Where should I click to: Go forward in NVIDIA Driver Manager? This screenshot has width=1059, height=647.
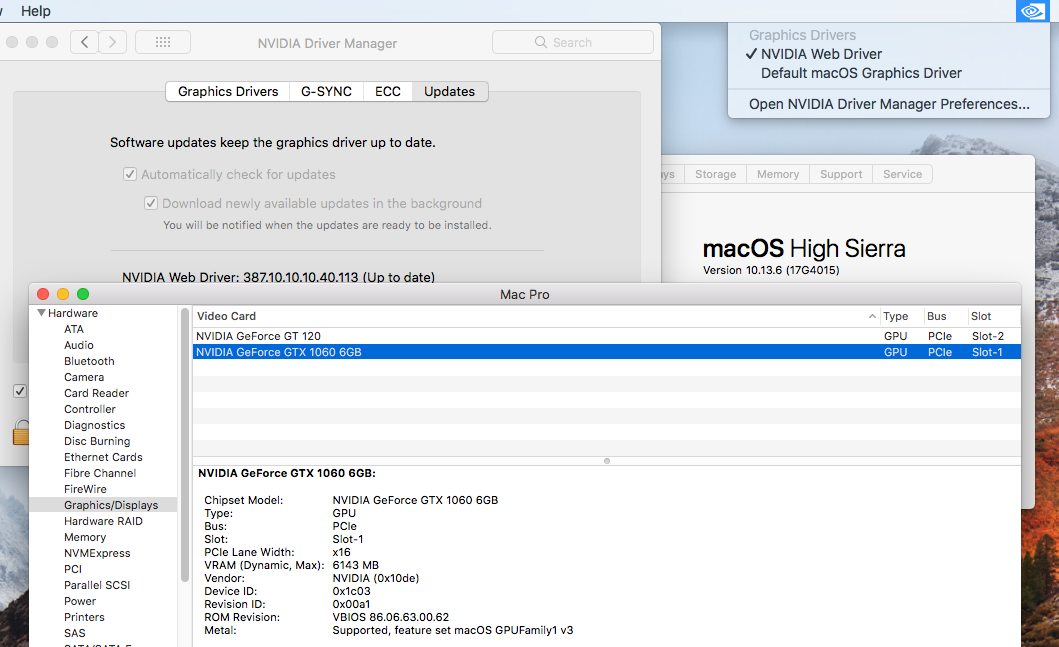pos(113,42)
